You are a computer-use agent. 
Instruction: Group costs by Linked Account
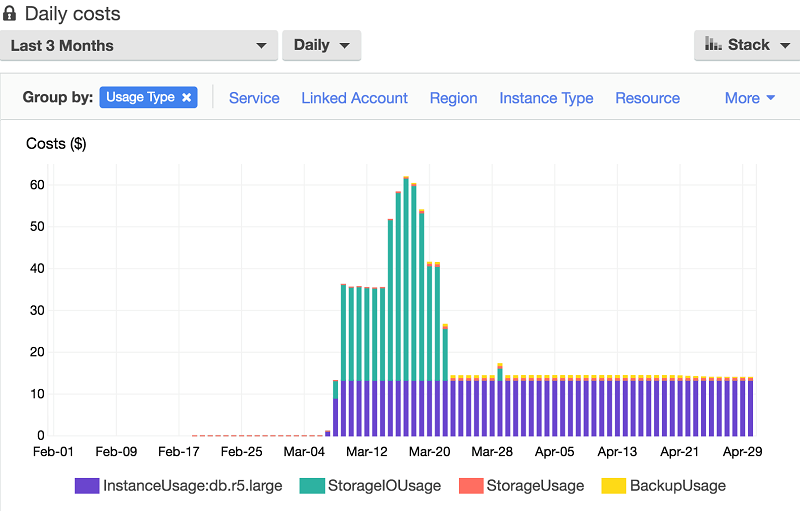pos(354,98)
